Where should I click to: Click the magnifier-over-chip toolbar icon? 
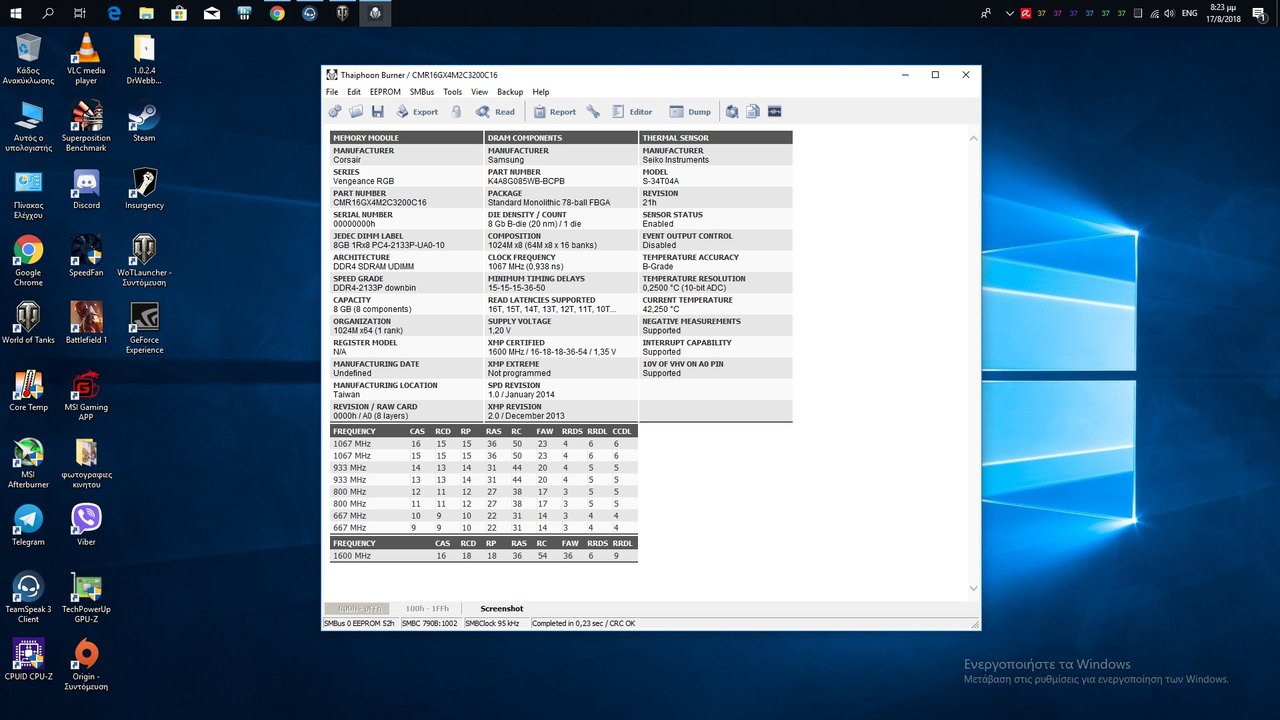pos(732,112)
